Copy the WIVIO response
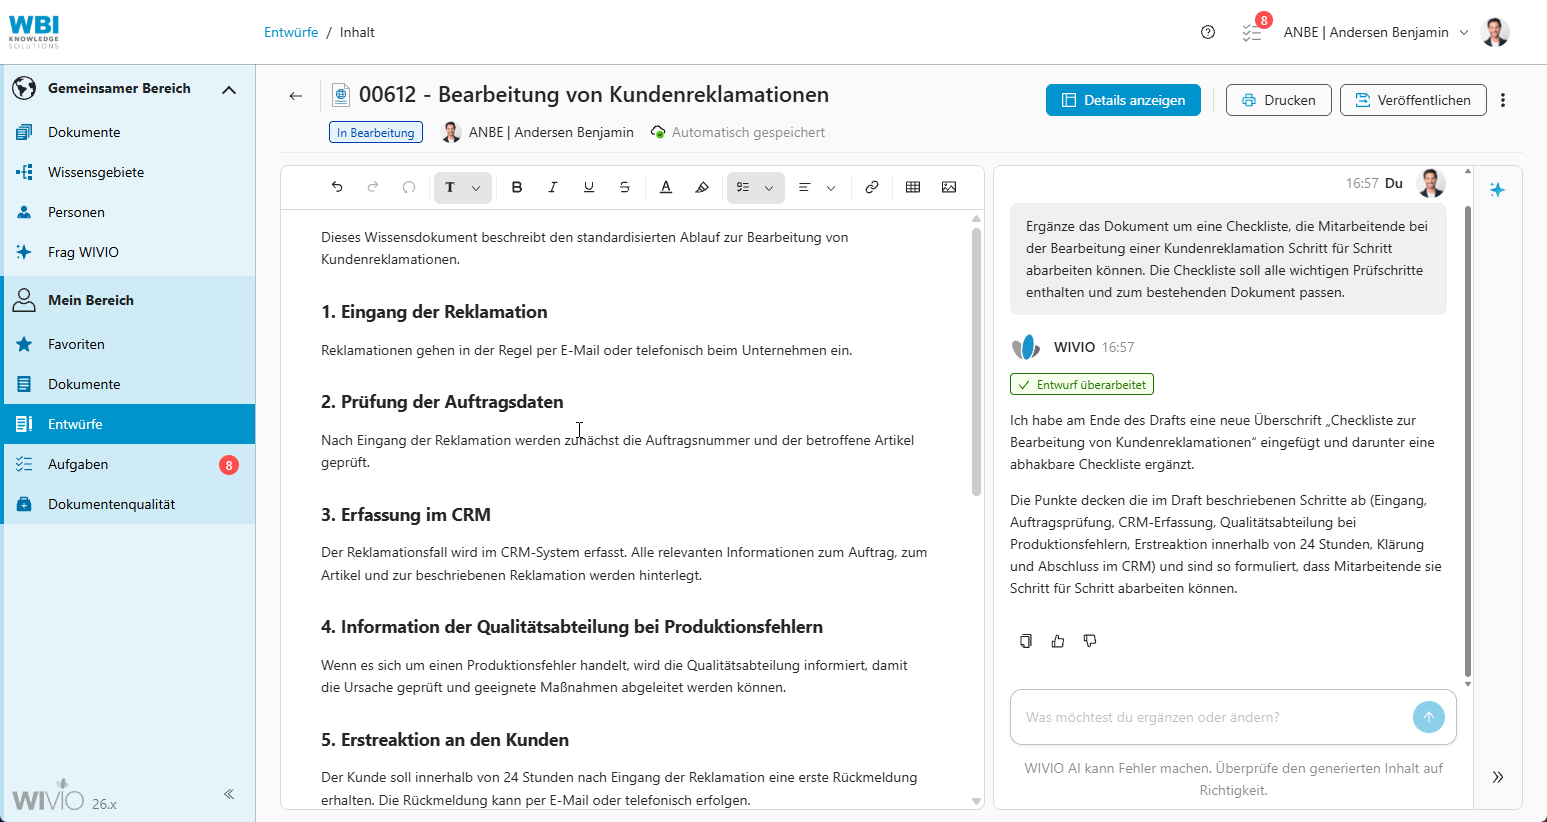Screen dimensions: 1547x822 click(1025, 641)
